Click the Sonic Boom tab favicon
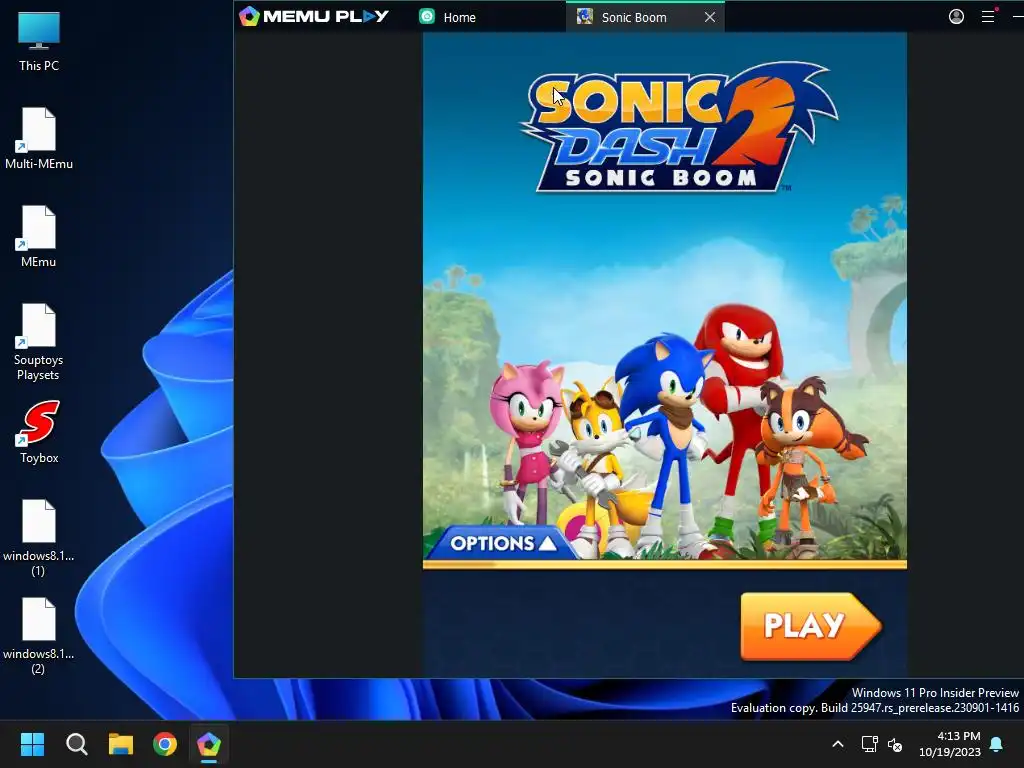This screenshot has height=768, width=1024. click(x=584, y=17)
